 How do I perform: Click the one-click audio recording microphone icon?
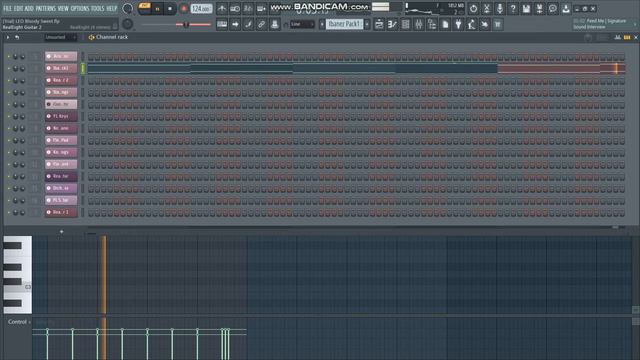click(x=500, y=8)
